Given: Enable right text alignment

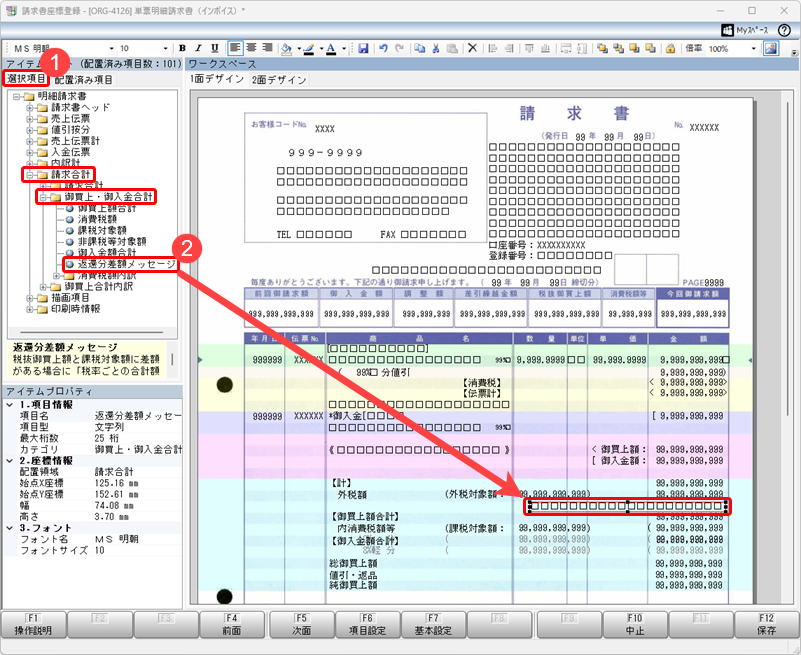Looking at the screenshot, I should 267,48.
